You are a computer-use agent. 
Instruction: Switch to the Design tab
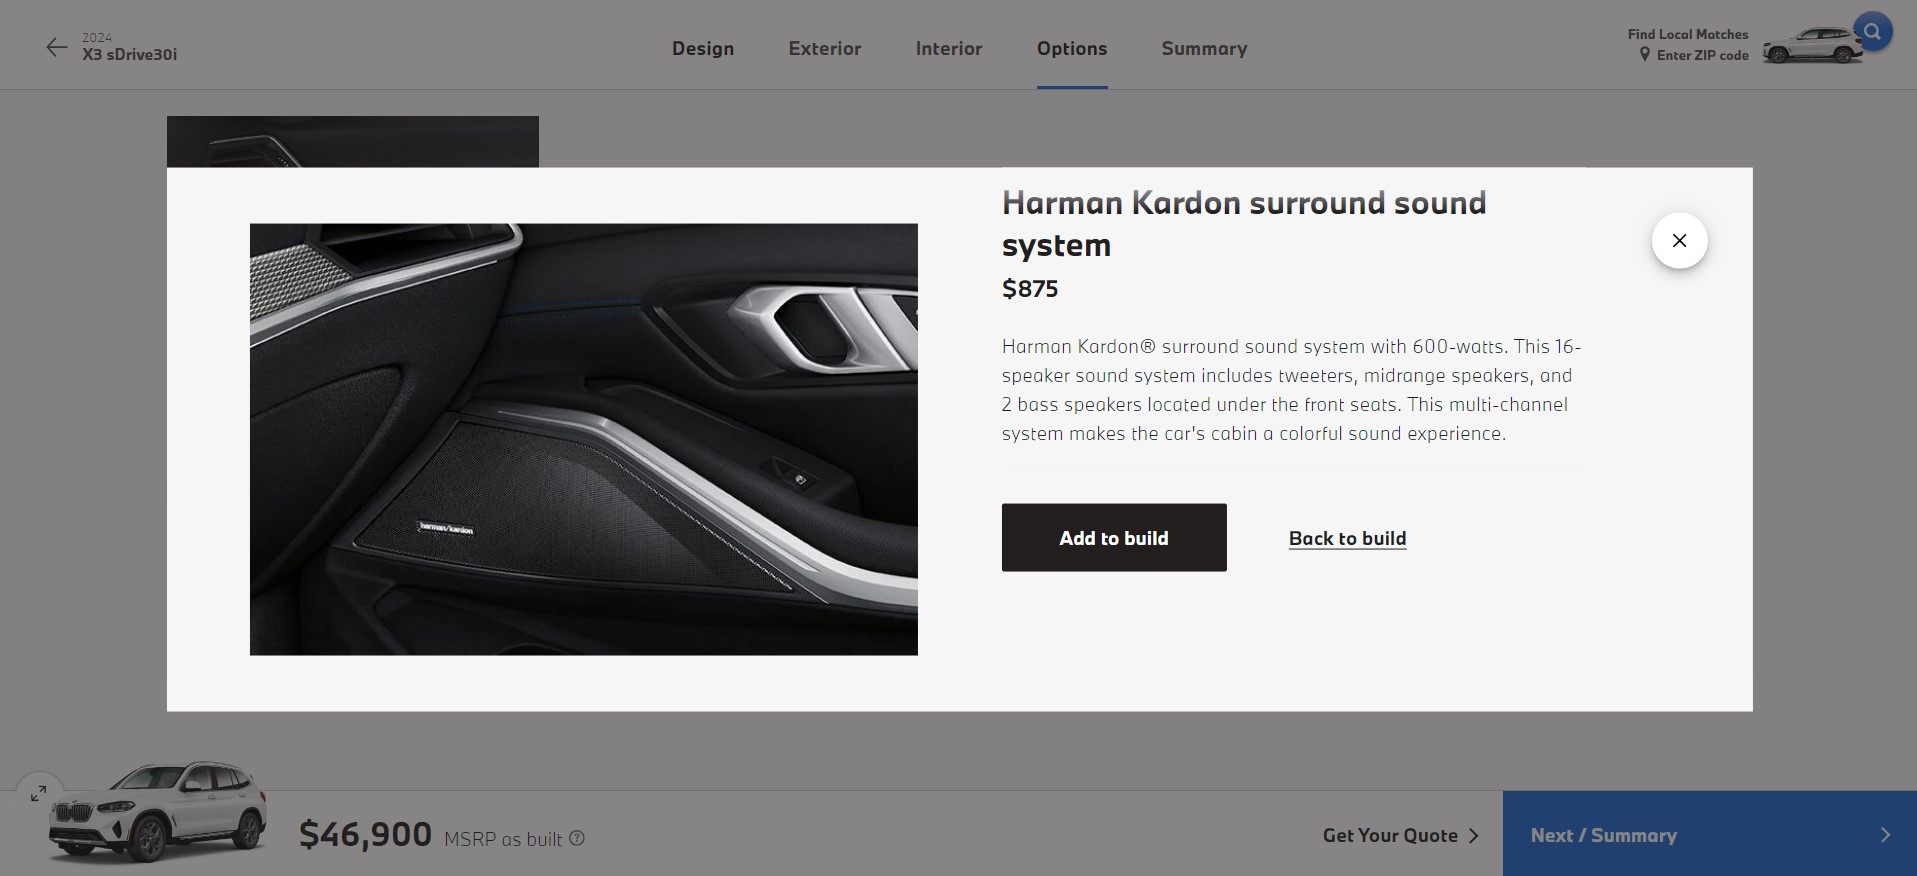(x=703, y=48)
